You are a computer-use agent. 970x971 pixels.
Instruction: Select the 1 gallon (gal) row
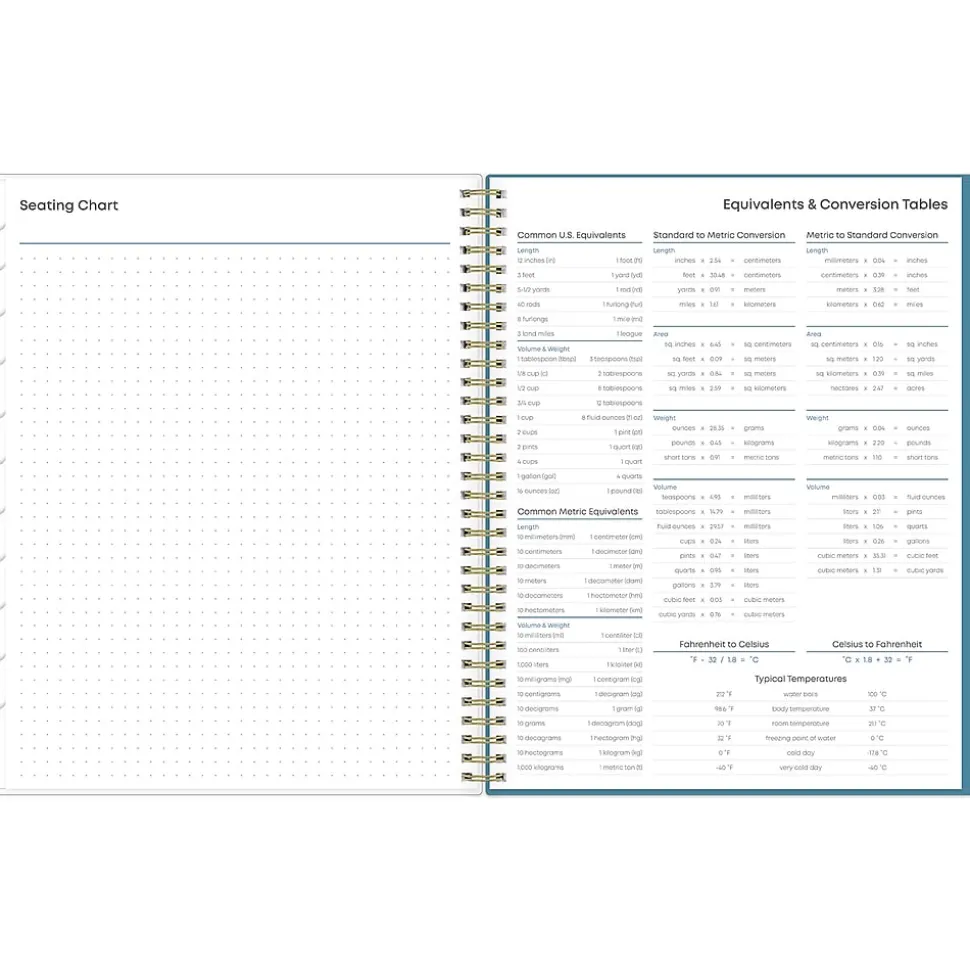pyautogui.click(x=579, y=477)
